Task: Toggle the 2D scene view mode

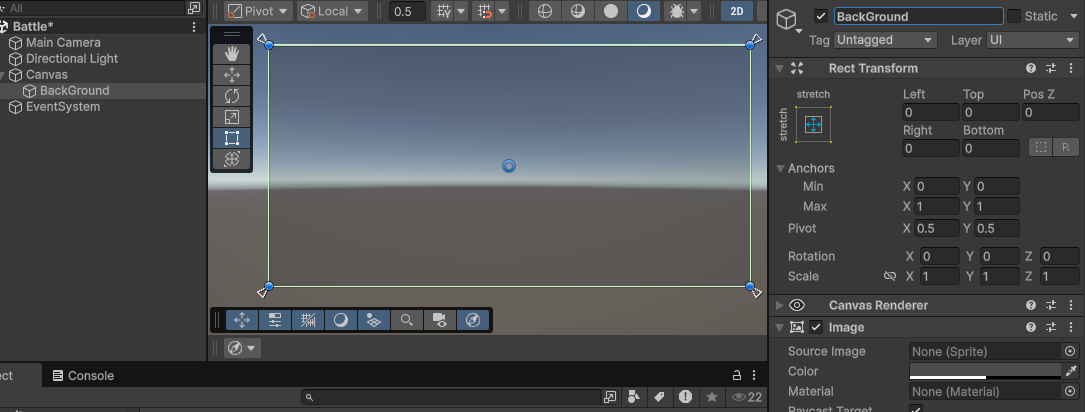Action: [737, 12]
